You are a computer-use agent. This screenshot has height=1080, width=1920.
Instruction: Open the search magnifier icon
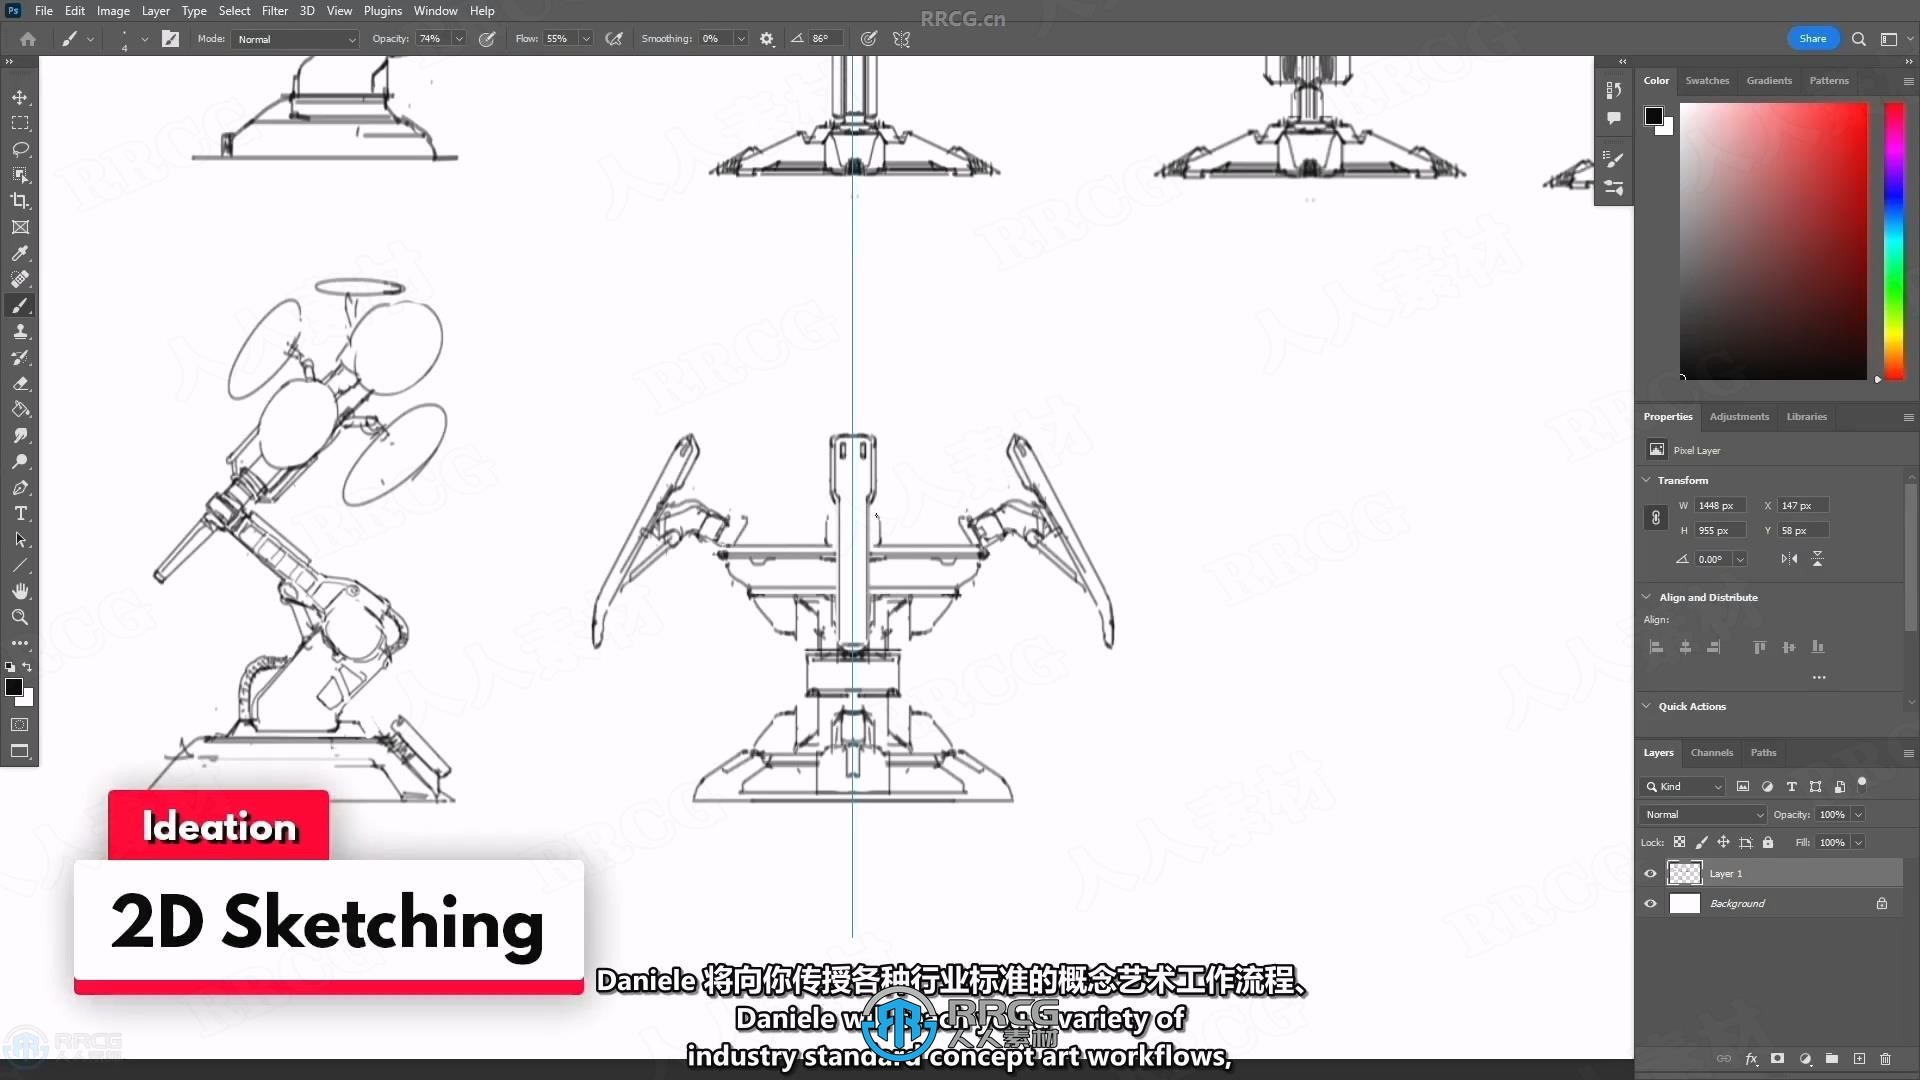(1858, 39)
